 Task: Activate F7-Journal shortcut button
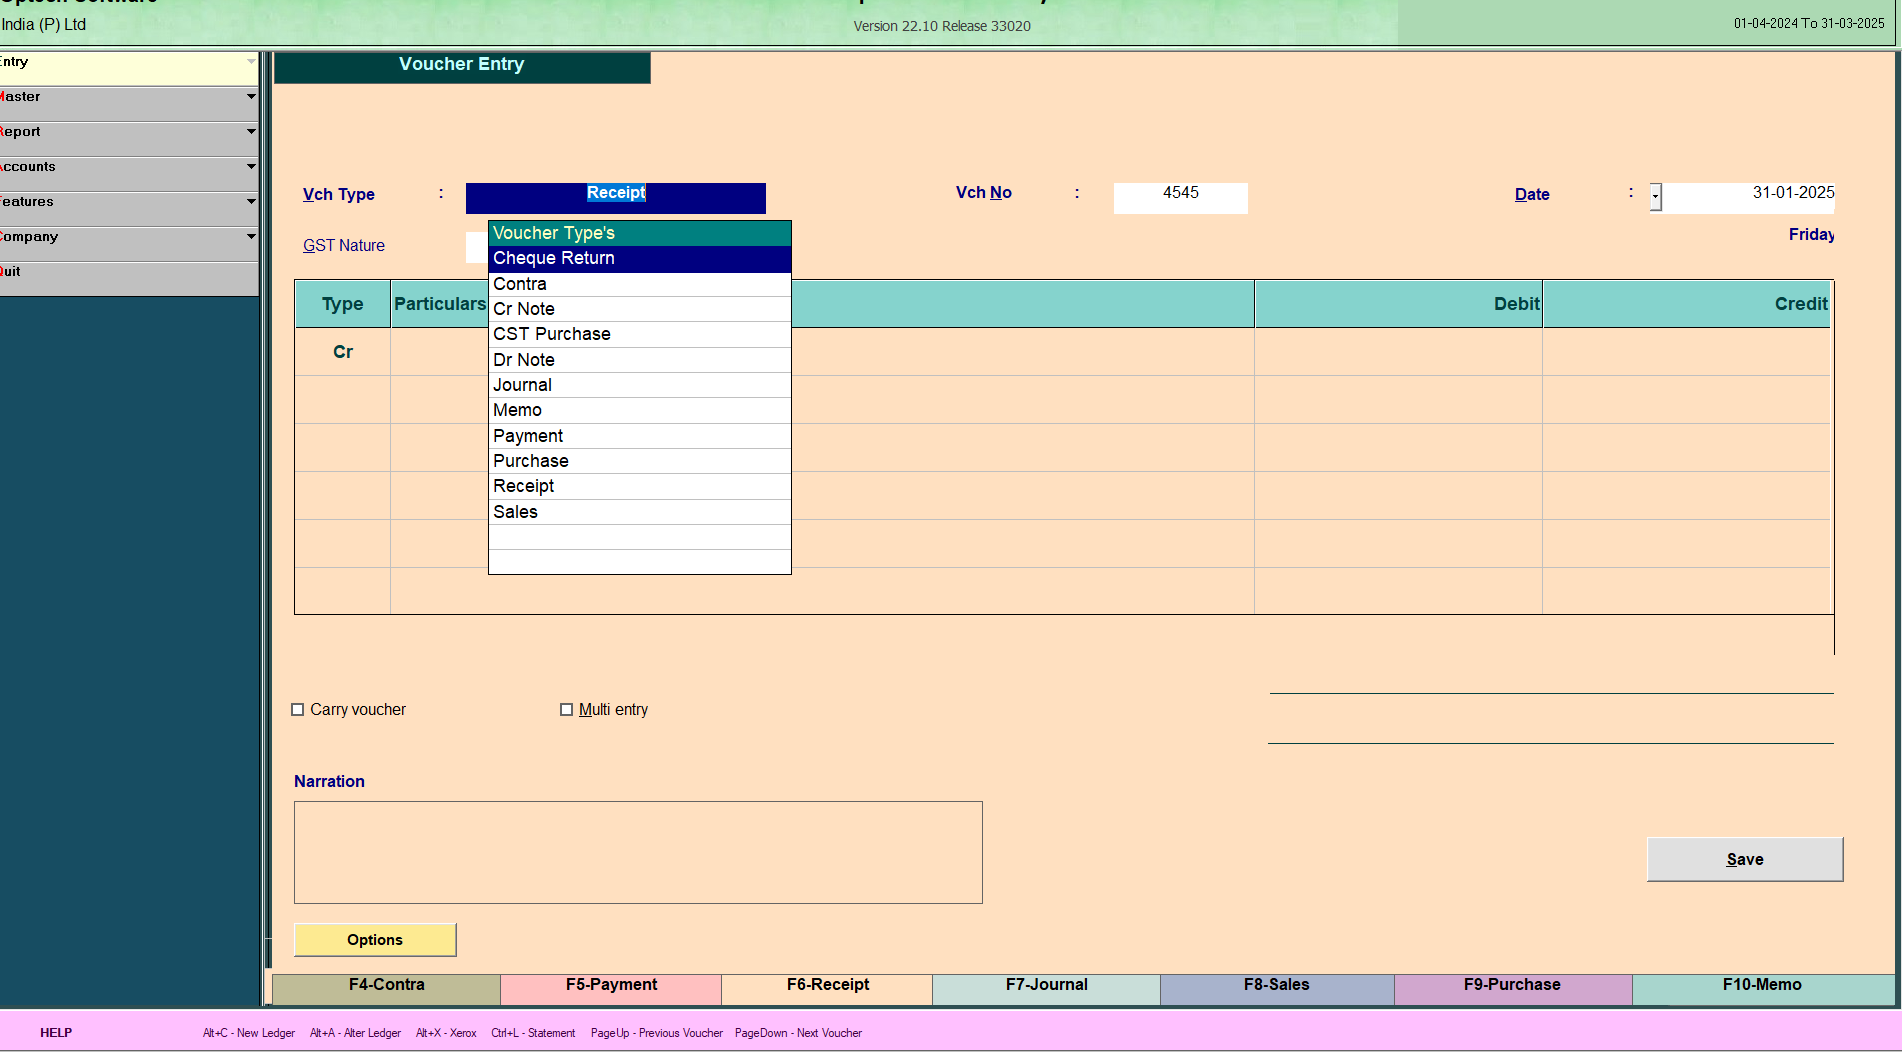(1046, 986)
